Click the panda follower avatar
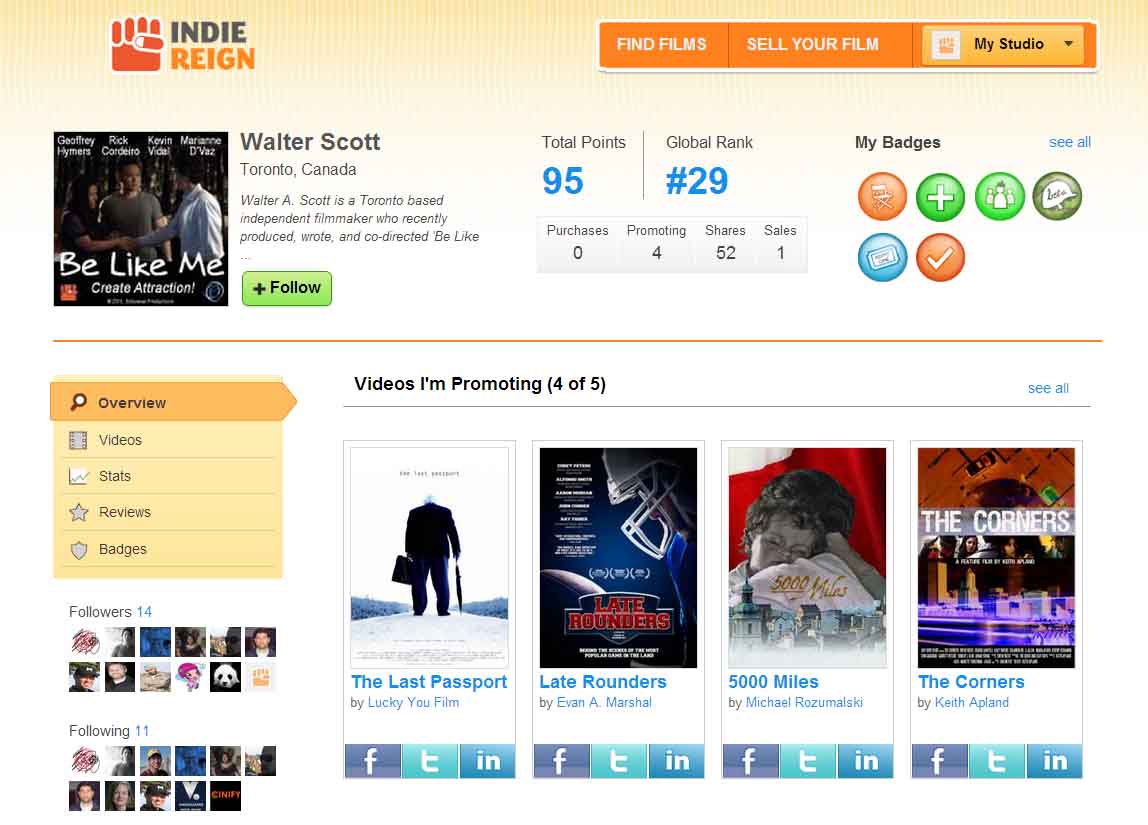Screen dimensions: 1148x825 225,677
